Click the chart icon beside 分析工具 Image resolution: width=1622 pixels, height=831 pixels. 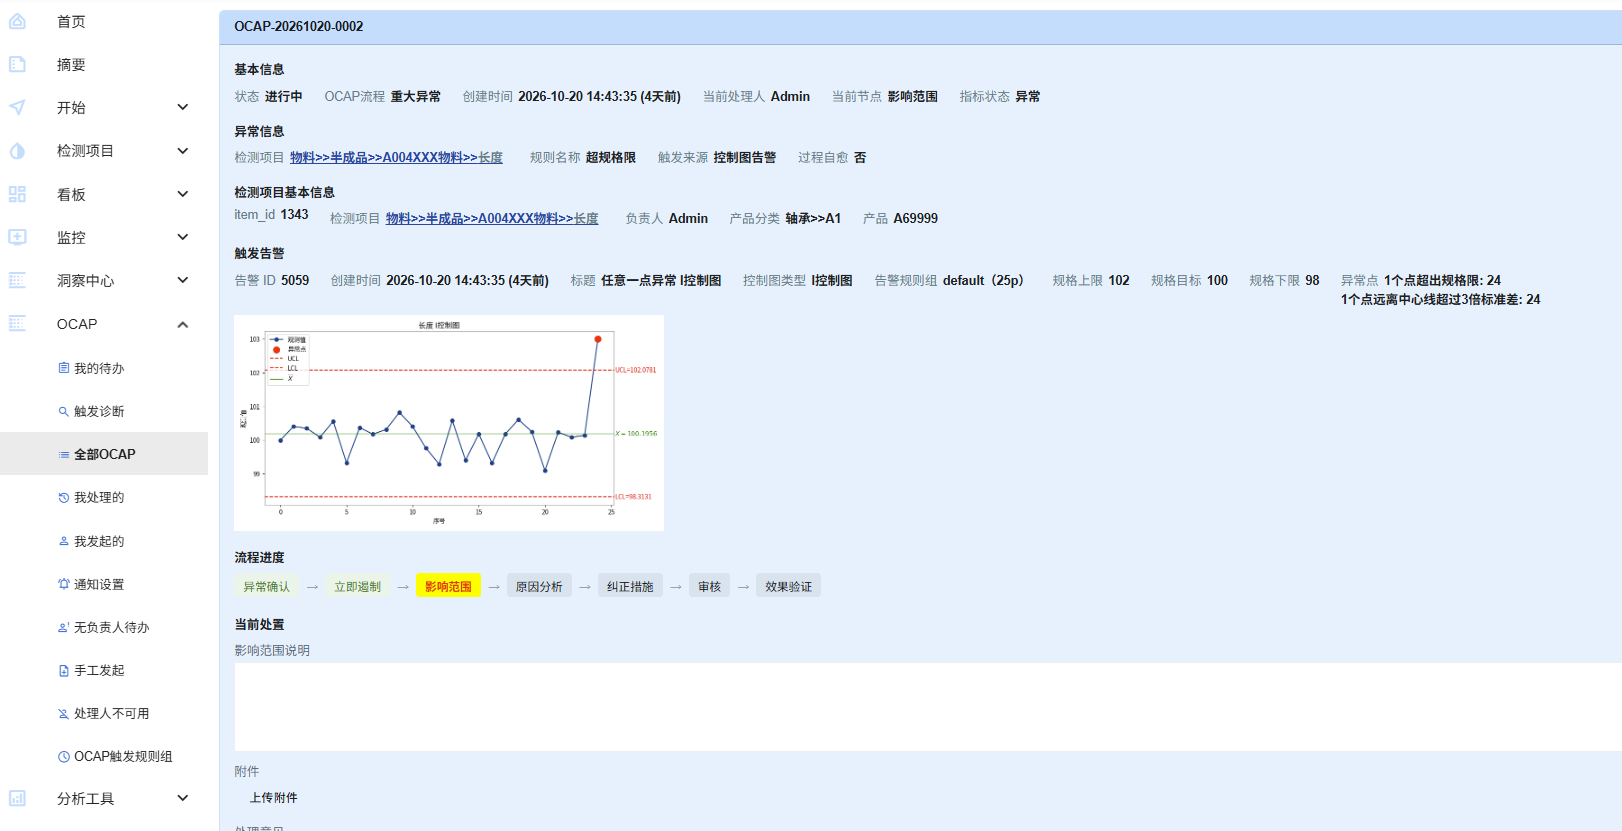point(17,798)
